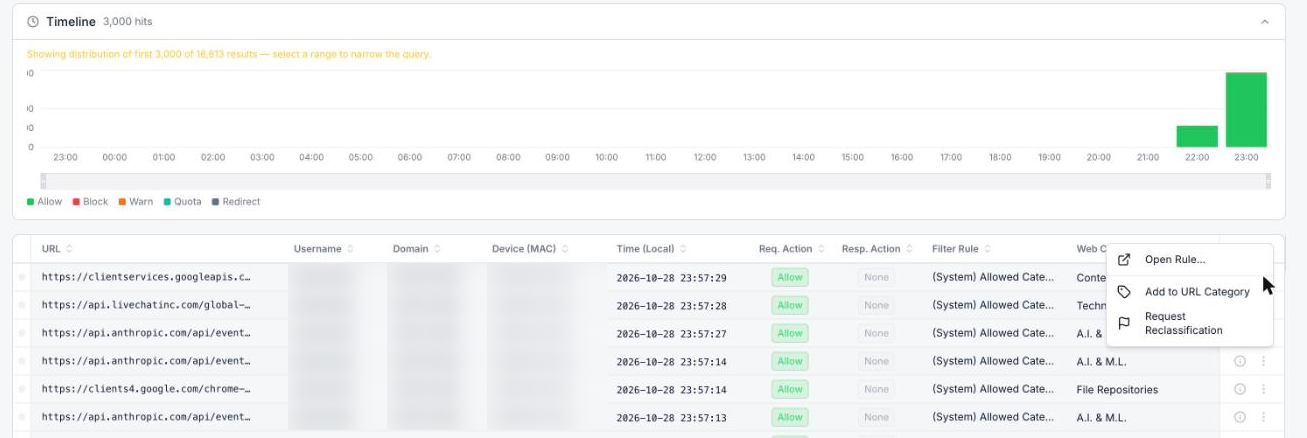Select the api.livechatinc.com row selector
The width and height of the screenshot is (1307, 438).
(22, 305)
